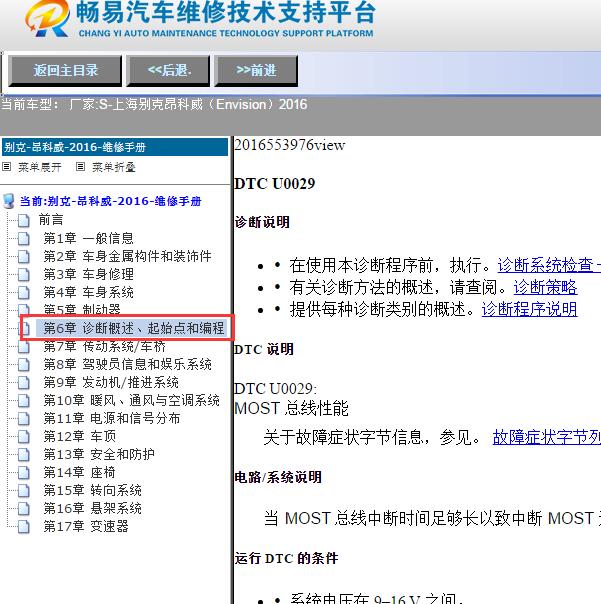Open 第8章 驾驶员信息和娱乐系统
Screen dimensions: 601x604
[128, 364]
